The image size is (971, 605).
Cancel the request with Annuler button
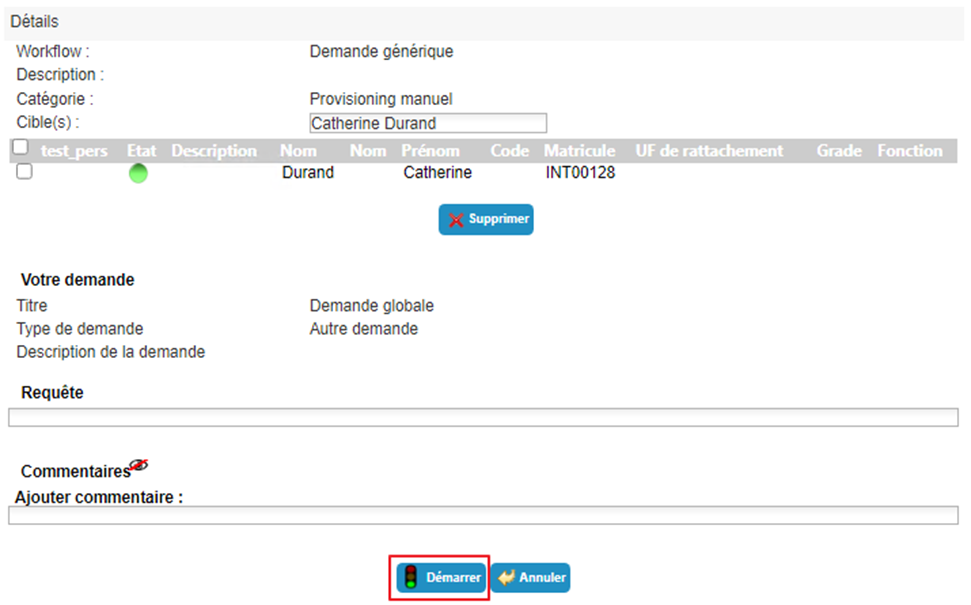click(x=531, y=577)
